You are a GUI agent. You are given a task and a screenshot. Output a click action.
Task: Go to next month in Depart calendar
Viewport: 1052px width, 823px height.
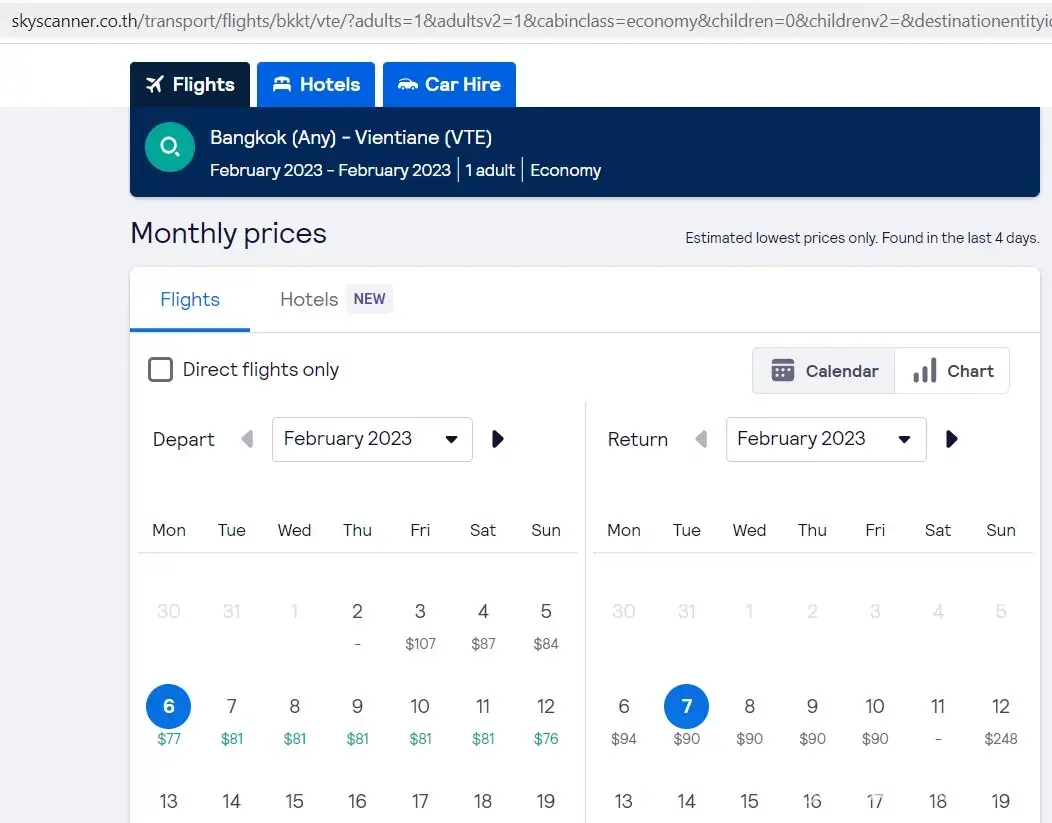498,439
